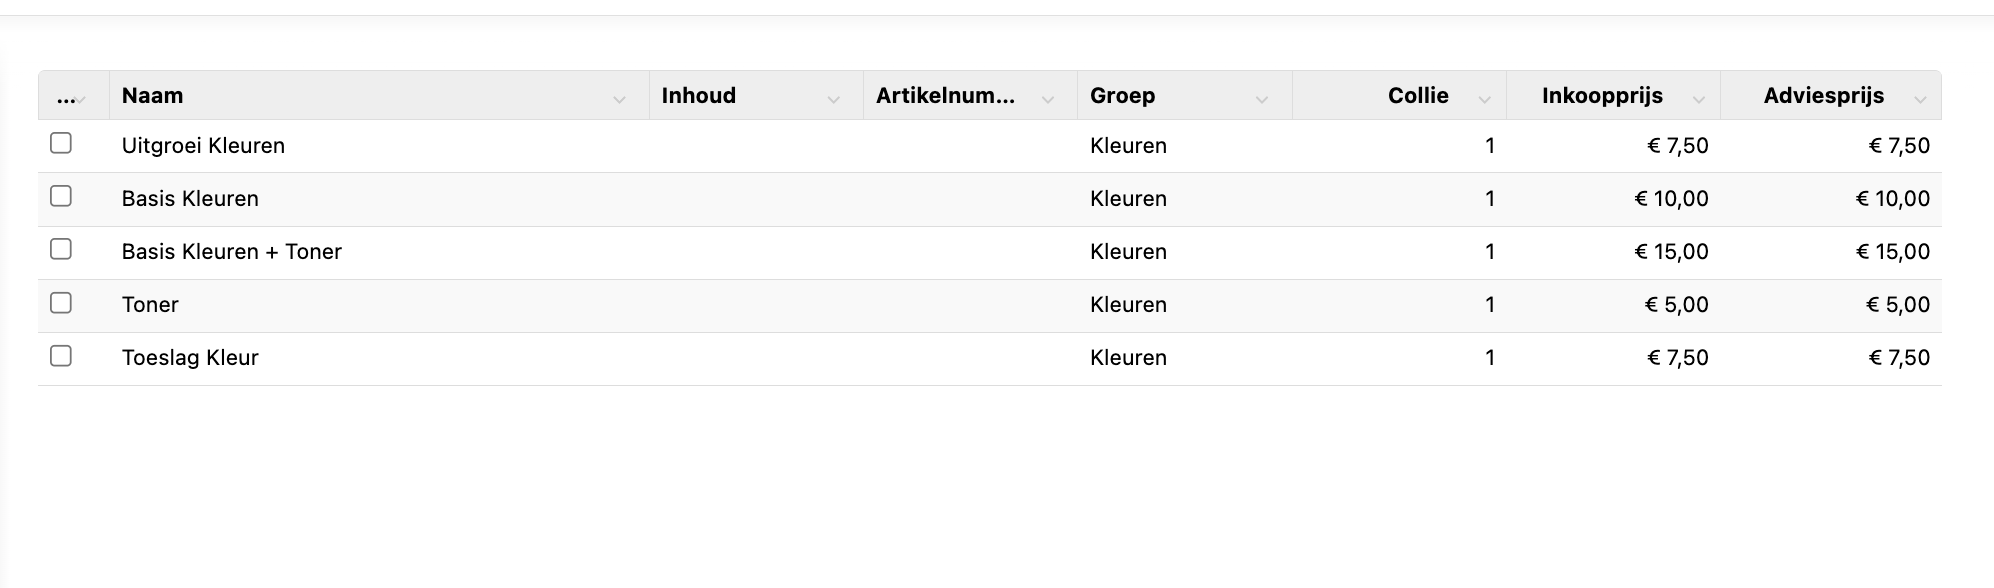Click the Toner row € 5,00 Adviesprijs

pos(1897,305)
